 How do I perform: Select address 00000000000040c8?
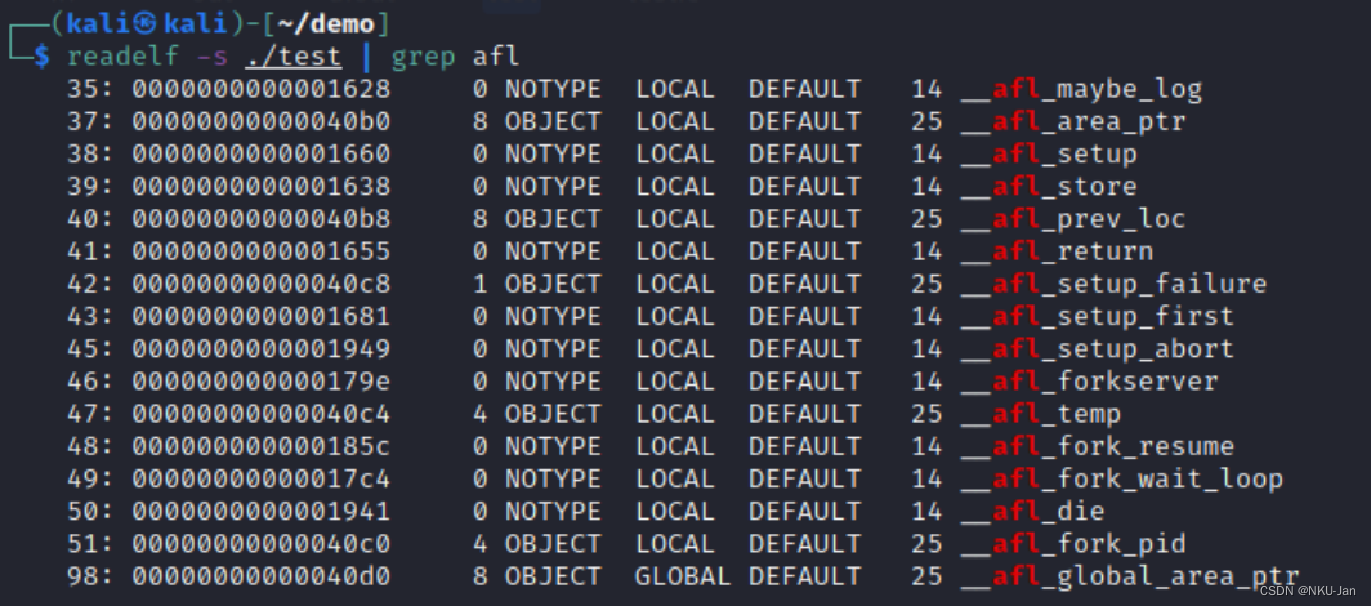click(x=261, y=284)
